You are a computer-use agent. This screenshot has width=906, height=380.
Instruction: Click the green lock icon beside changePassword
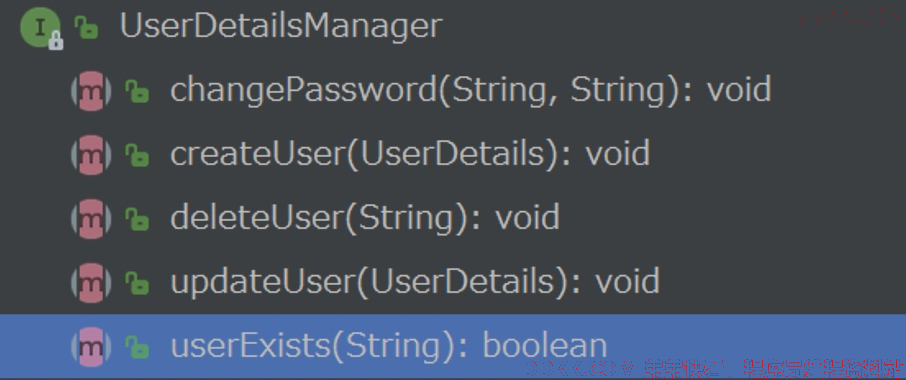pyautogui.click(x=137, y=91)
